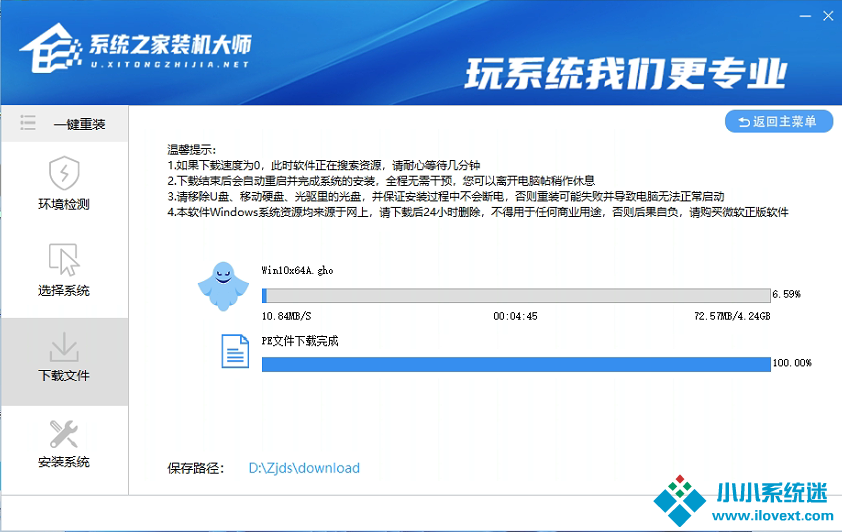Click the 6.59% percentage value

click(x=786, y=294)
